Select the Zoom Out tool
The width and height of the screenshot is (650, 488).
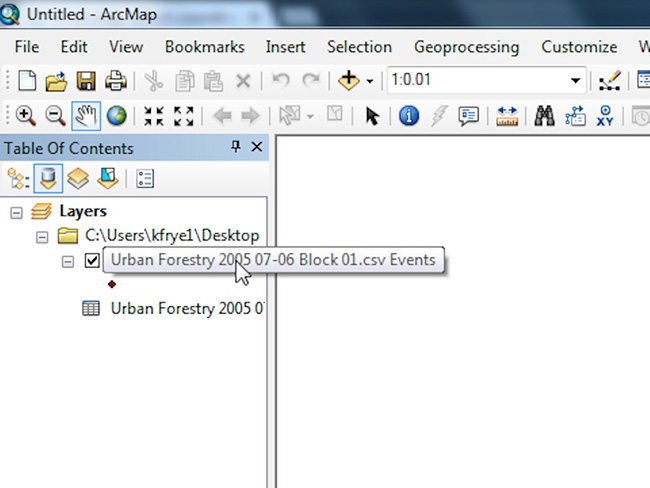56,116
